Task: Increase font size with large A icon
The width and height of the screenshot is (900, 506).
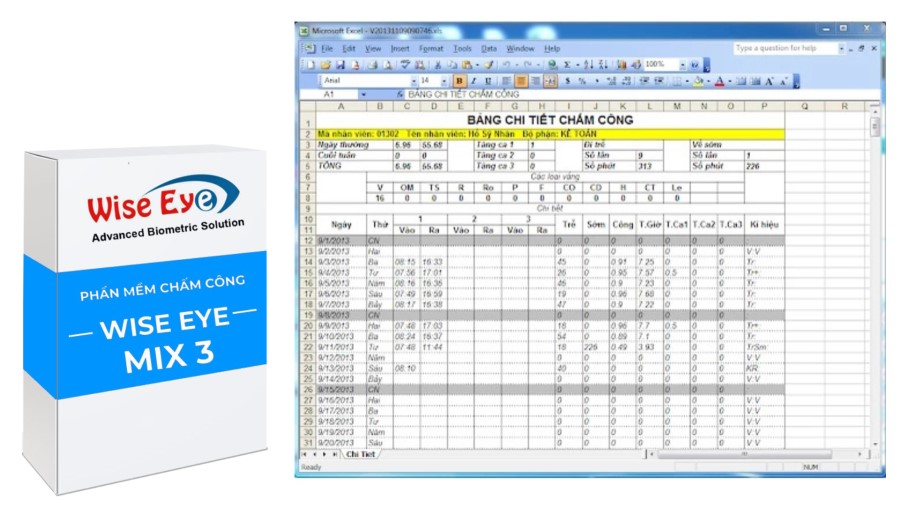Action: tap(769, 81)
